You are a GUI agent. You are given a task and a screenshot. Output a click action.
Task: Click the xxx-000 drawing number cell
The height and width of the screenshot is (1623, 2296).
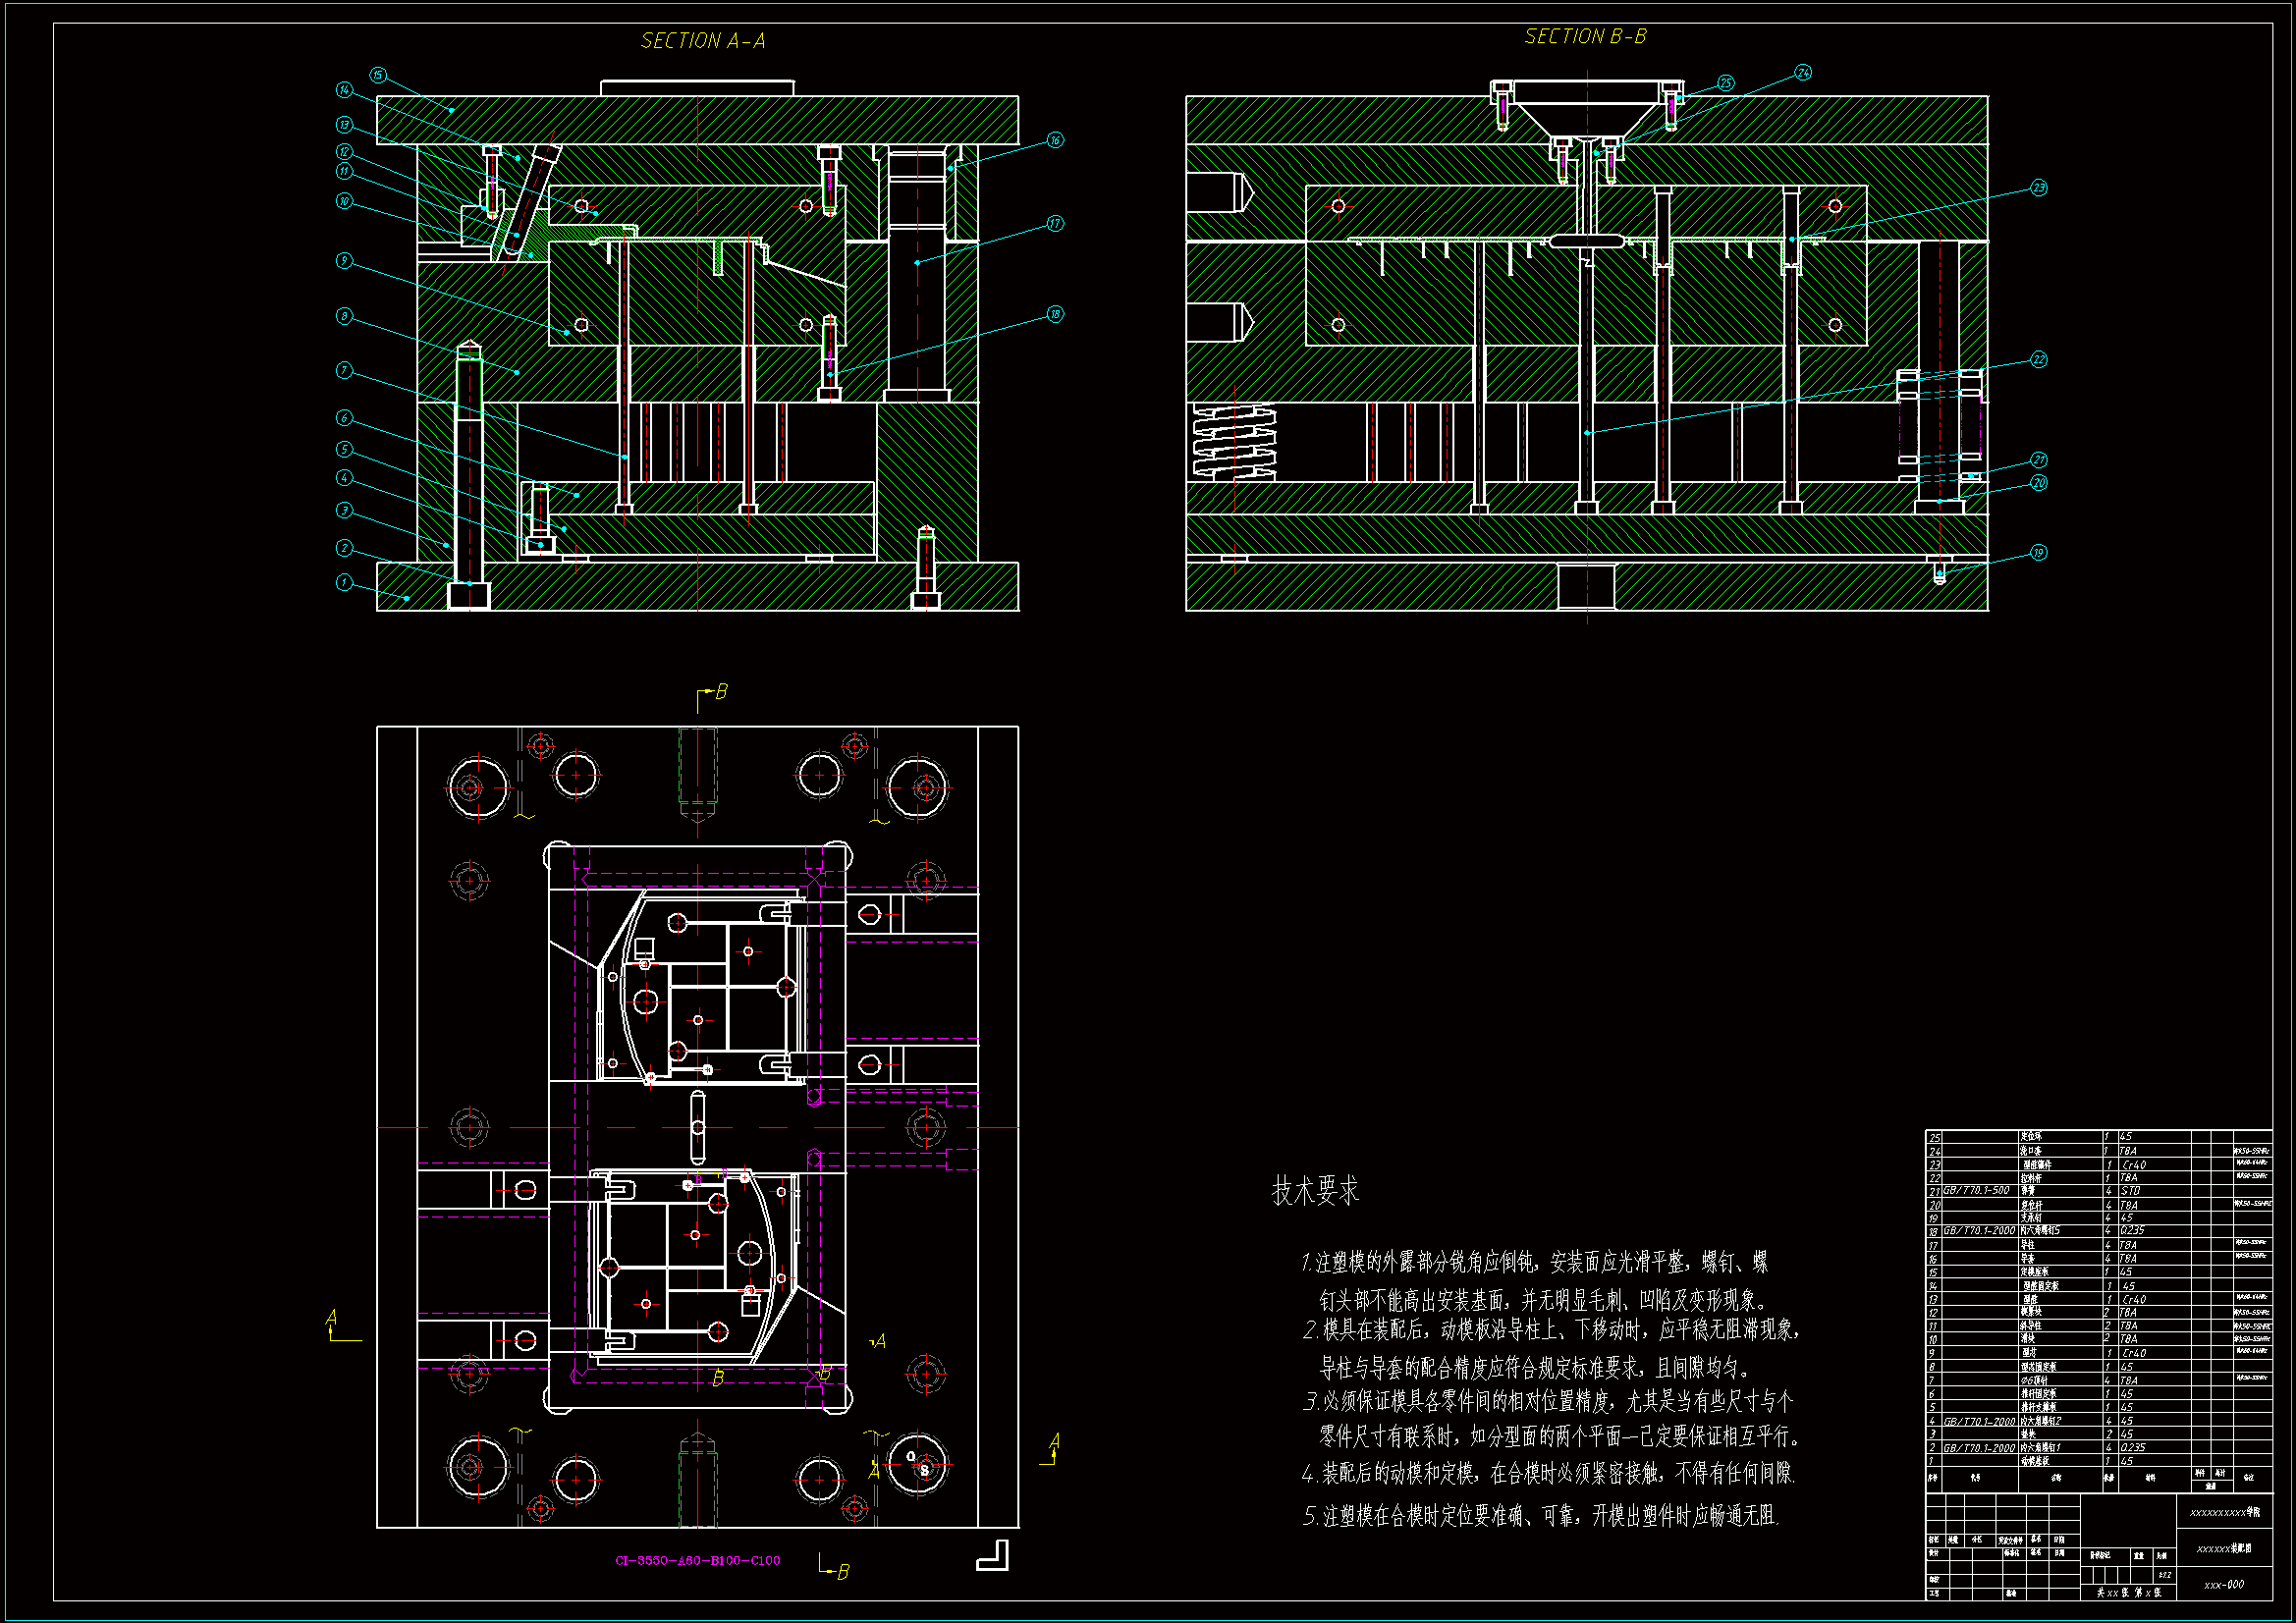coord(2223,1584)
